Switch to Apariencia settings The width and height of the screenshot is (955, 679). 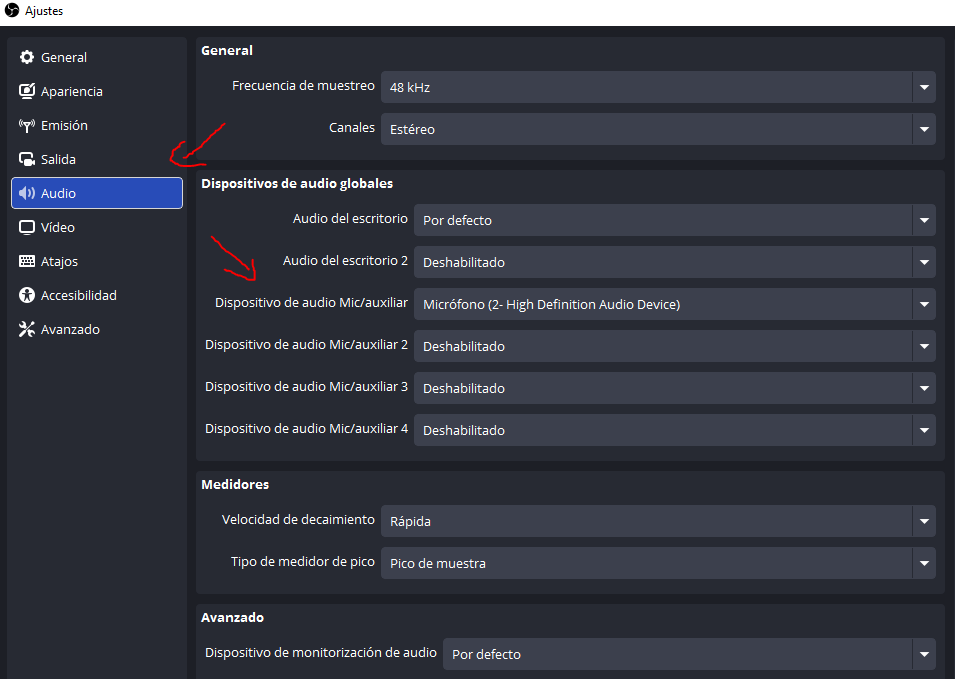point(97,91)
